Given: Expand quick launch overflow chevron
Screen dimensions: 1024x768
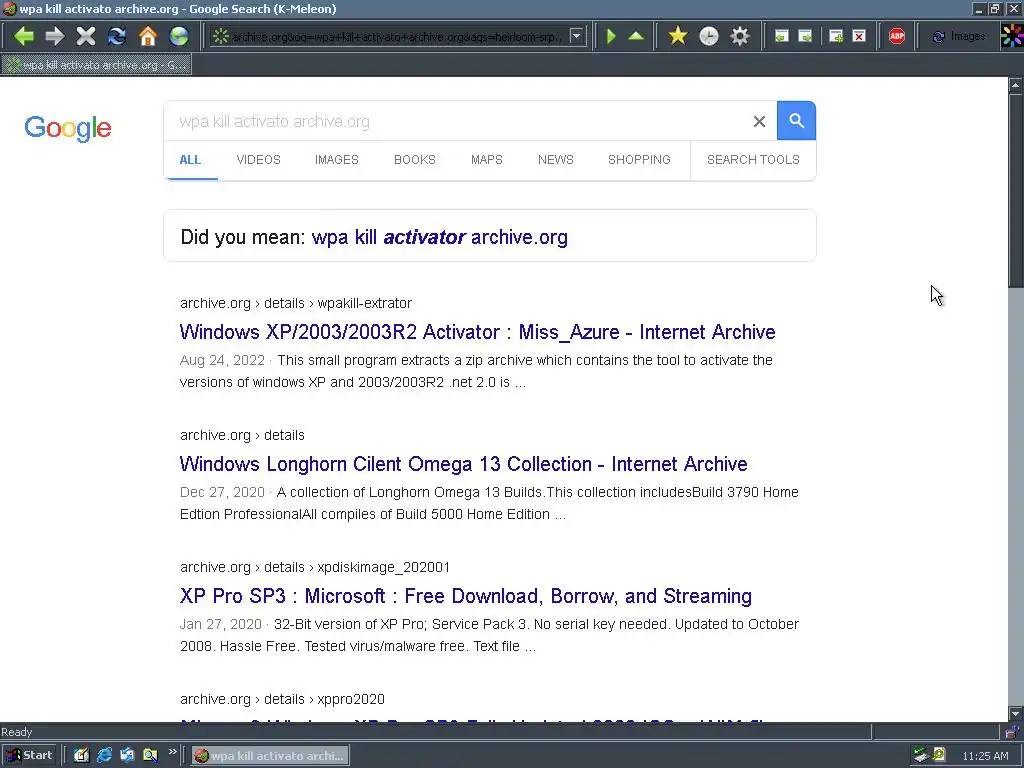Looking at the screenshot, I should 172,752.
